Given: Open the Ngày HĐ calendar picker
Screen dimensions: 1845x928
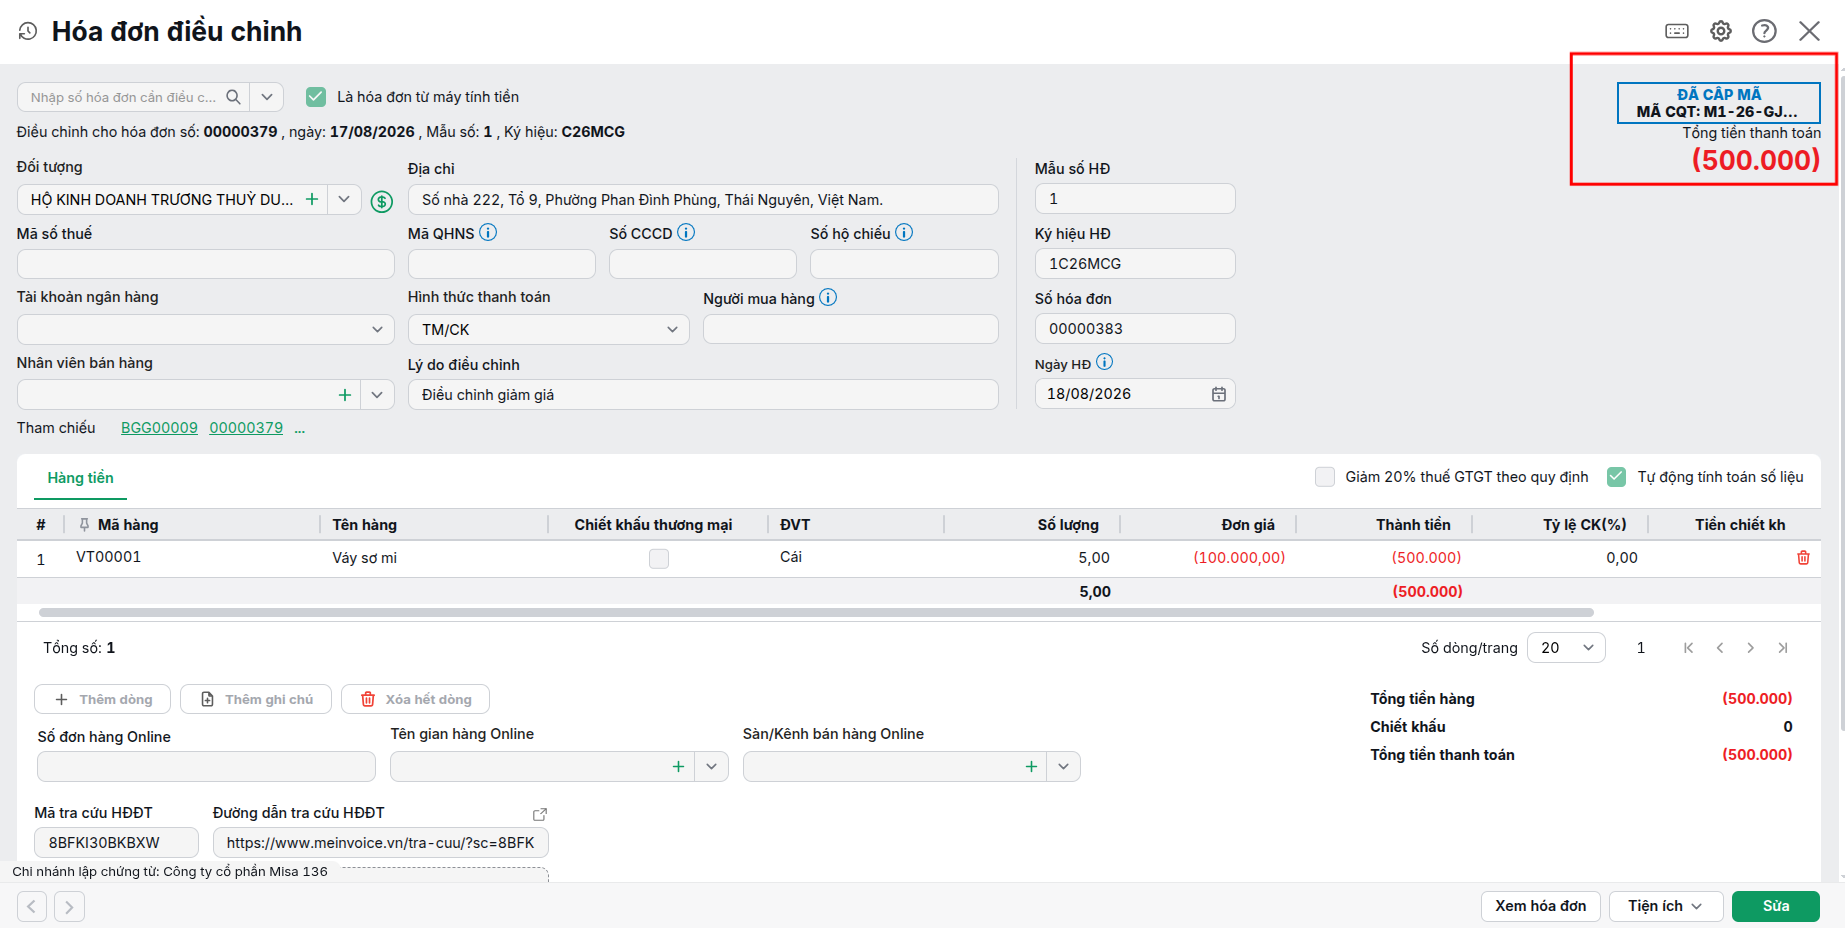Looking at the screenshot, I should (1219, 394).
